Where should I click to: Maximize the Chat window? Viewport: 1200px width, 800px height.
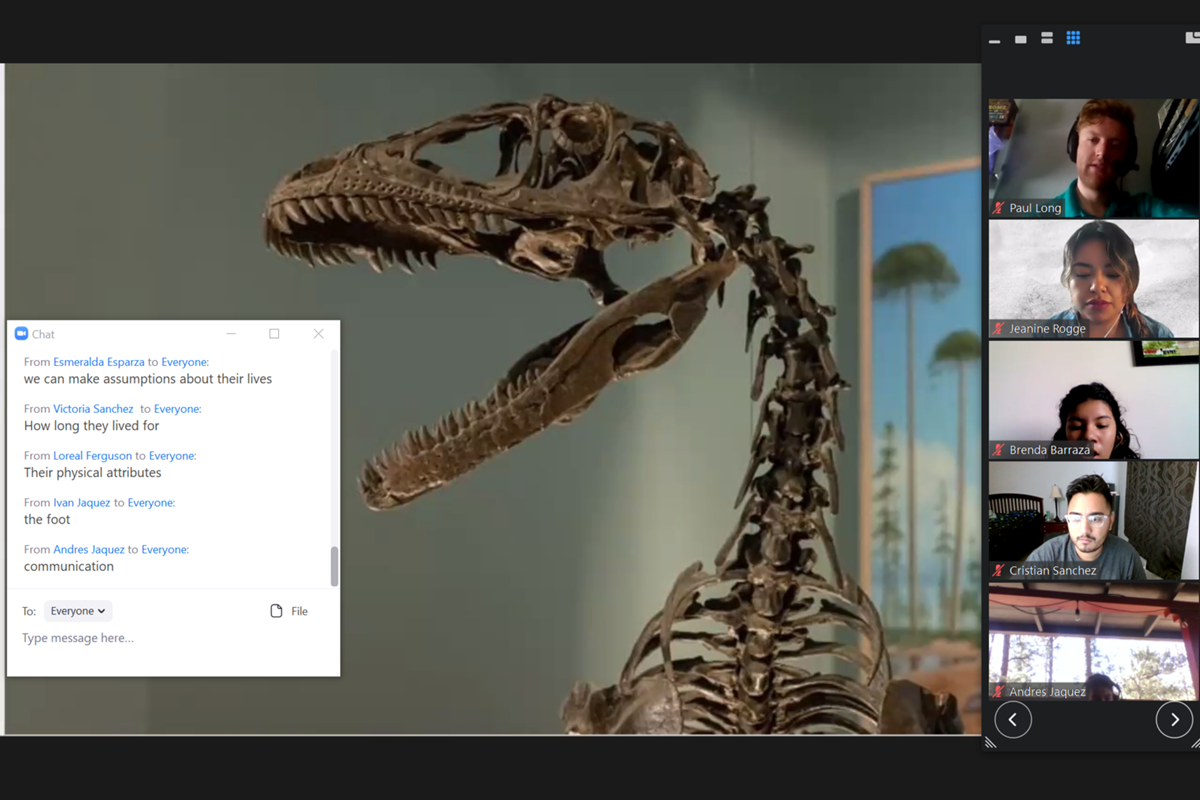[274, 334]
